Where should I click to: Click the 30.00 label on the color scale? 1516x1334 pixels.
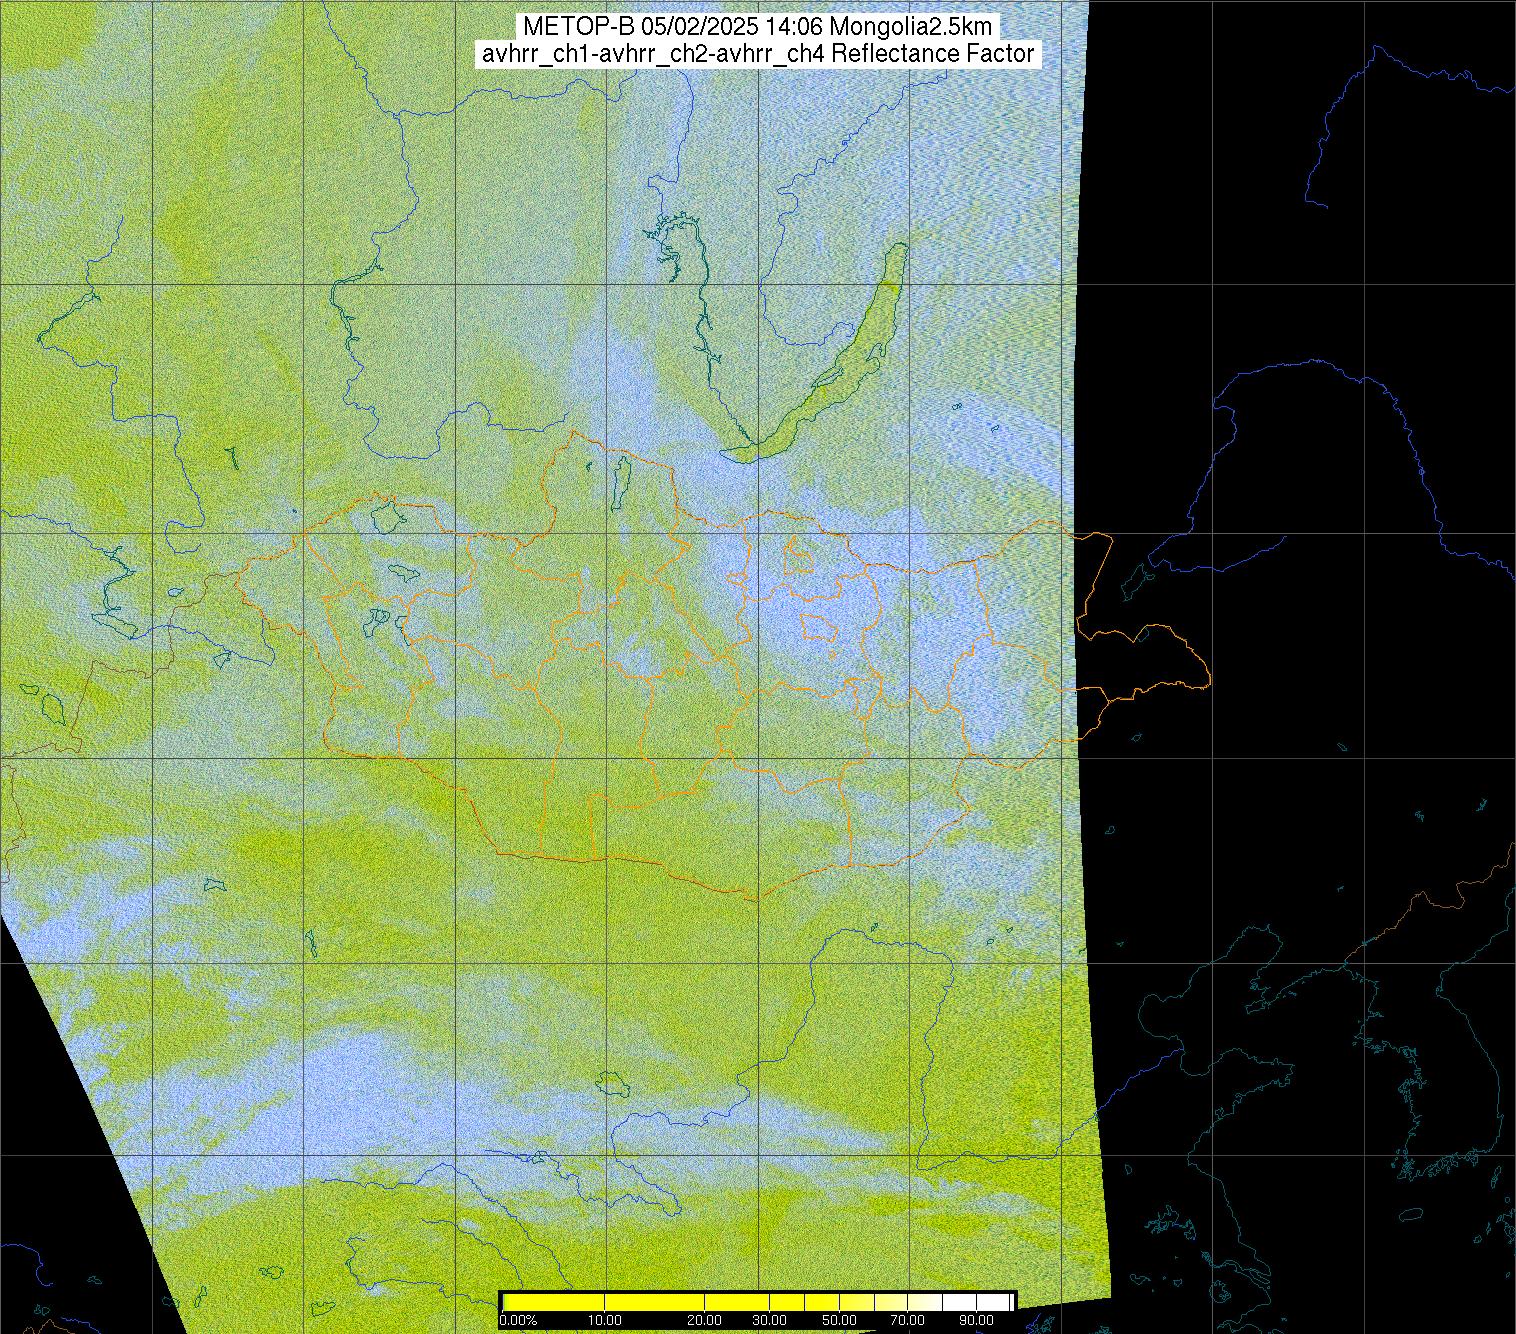tap(770, 1320)
